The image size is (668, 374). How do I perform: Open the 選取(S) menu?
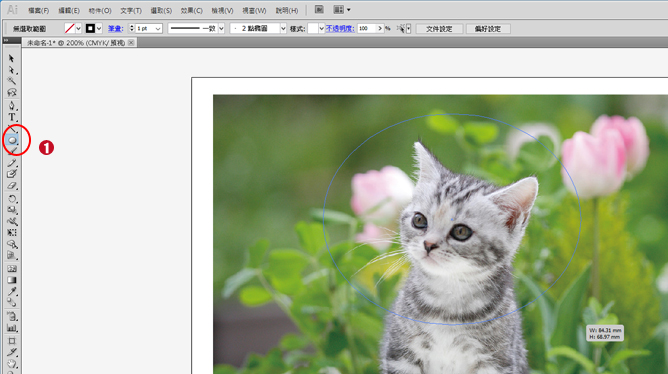pos(161,10)
